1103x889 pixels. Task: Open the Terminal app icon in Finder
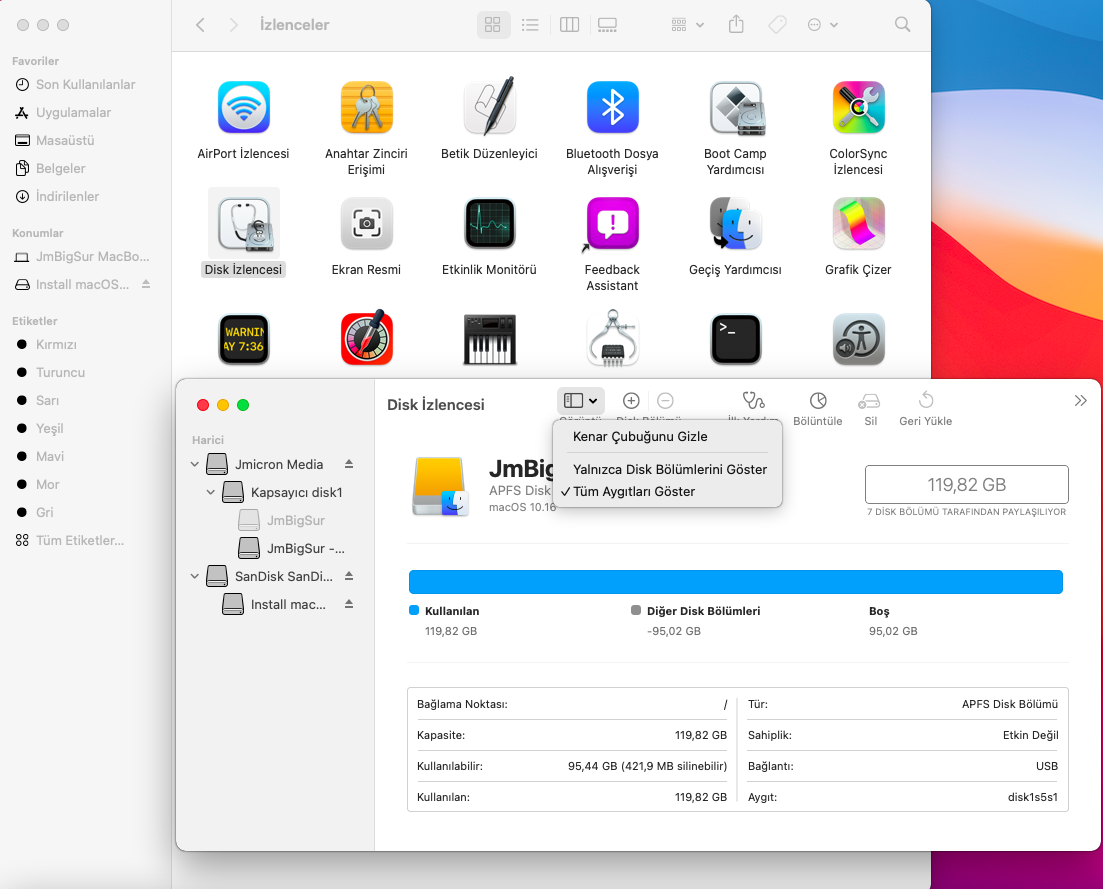pos(735,340)
